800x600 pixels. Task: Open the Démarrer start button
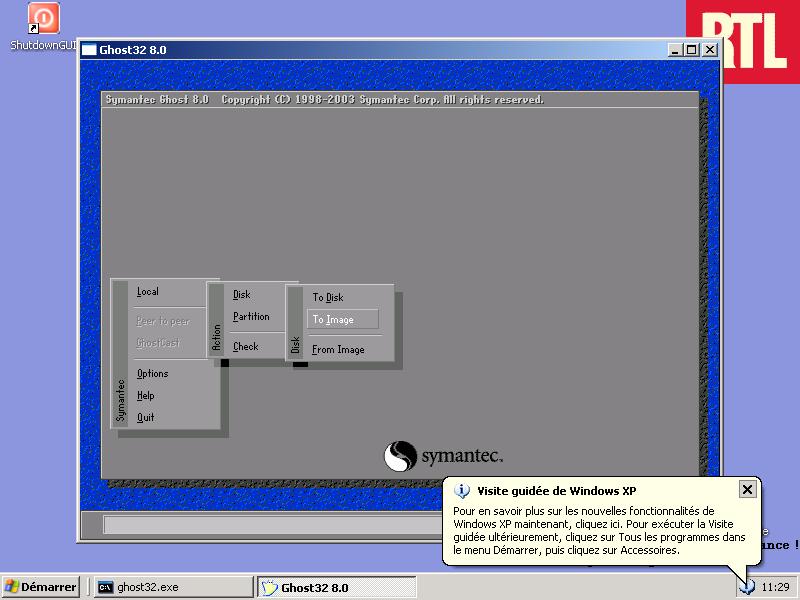[x=41, y=587]
